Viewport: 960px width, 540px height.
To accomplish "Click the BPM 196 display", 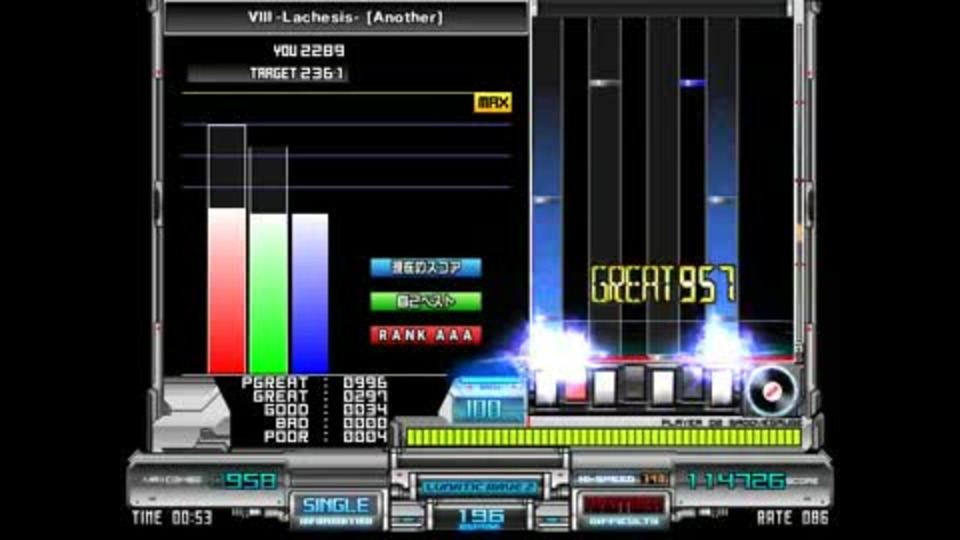I will [480, 518].
